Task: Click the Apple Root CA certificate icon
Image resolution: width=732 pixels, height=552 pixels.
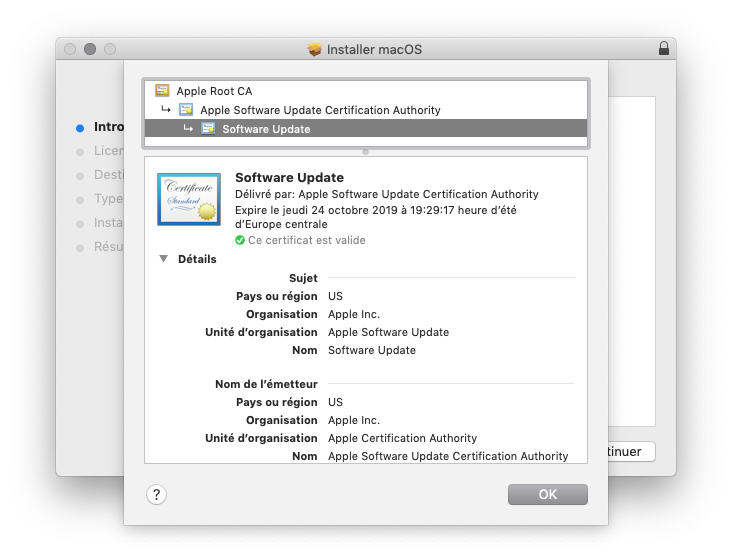Action: [x=162, y=91]
